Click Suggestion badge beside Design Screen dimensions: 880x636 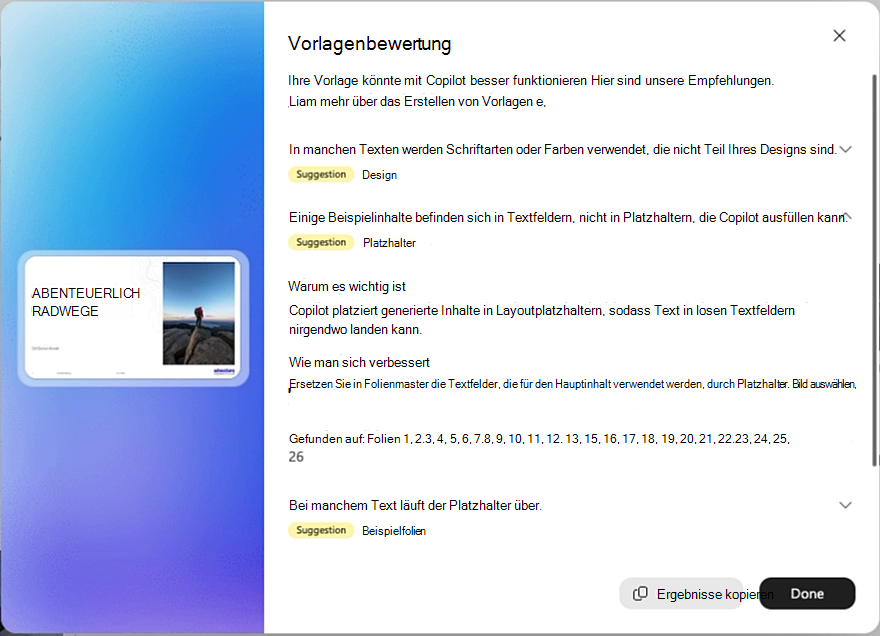pos(321,175)
